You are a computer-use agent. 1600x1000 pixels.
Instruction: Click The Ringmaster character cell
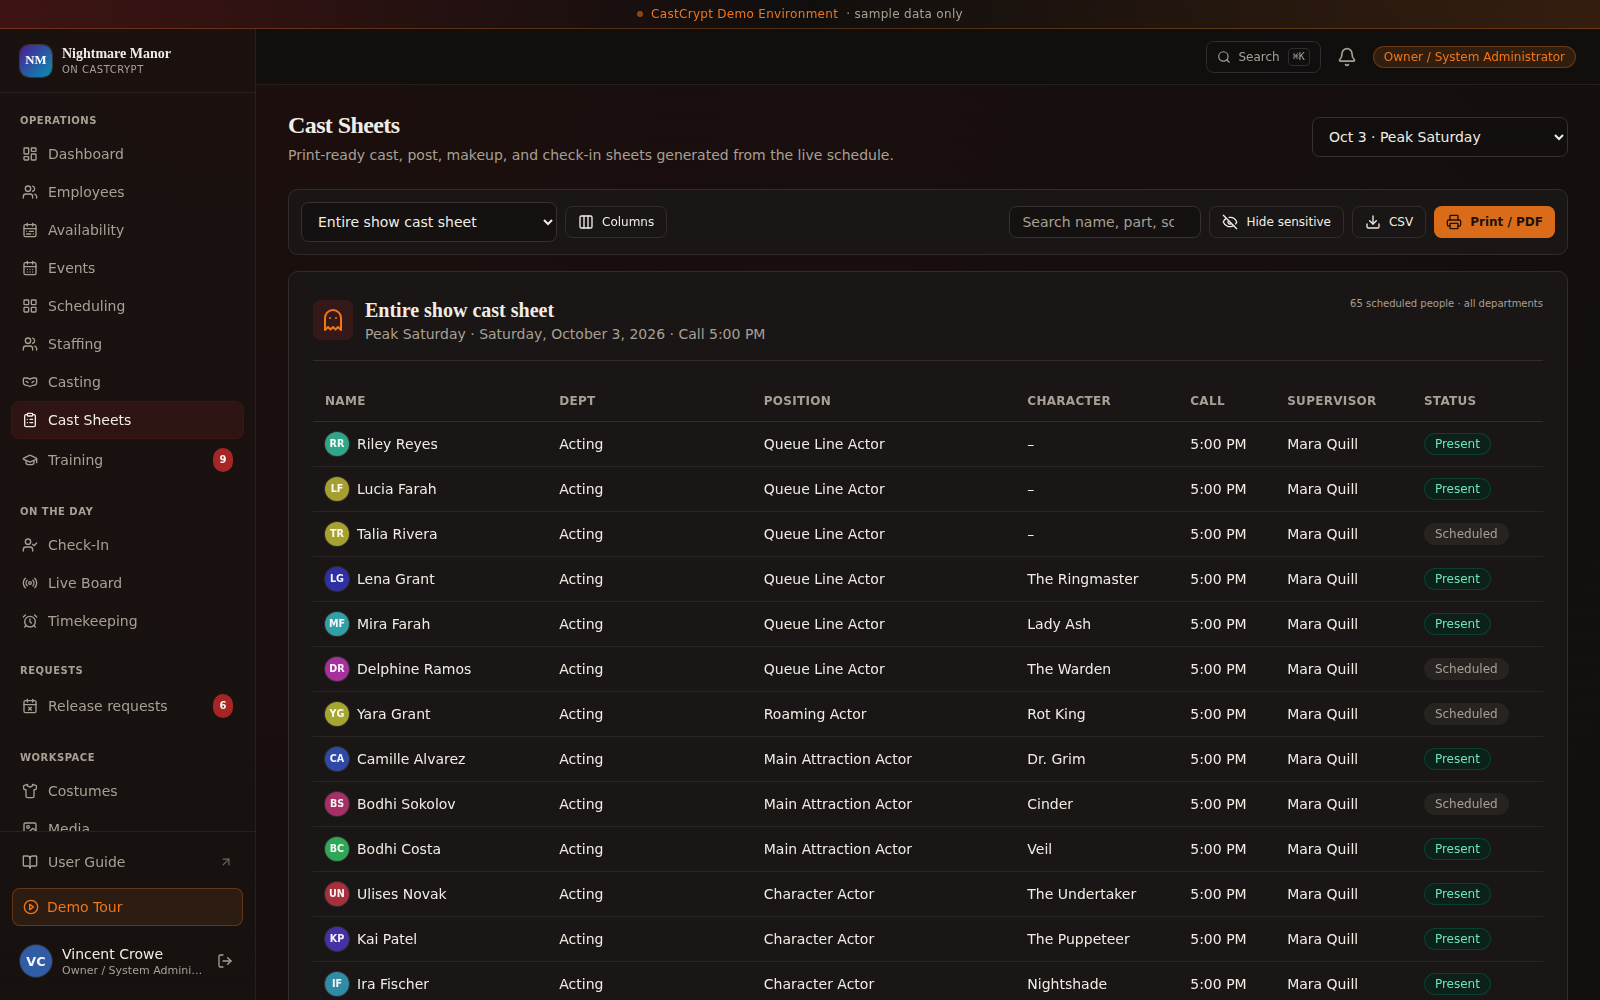(1083, 579)
